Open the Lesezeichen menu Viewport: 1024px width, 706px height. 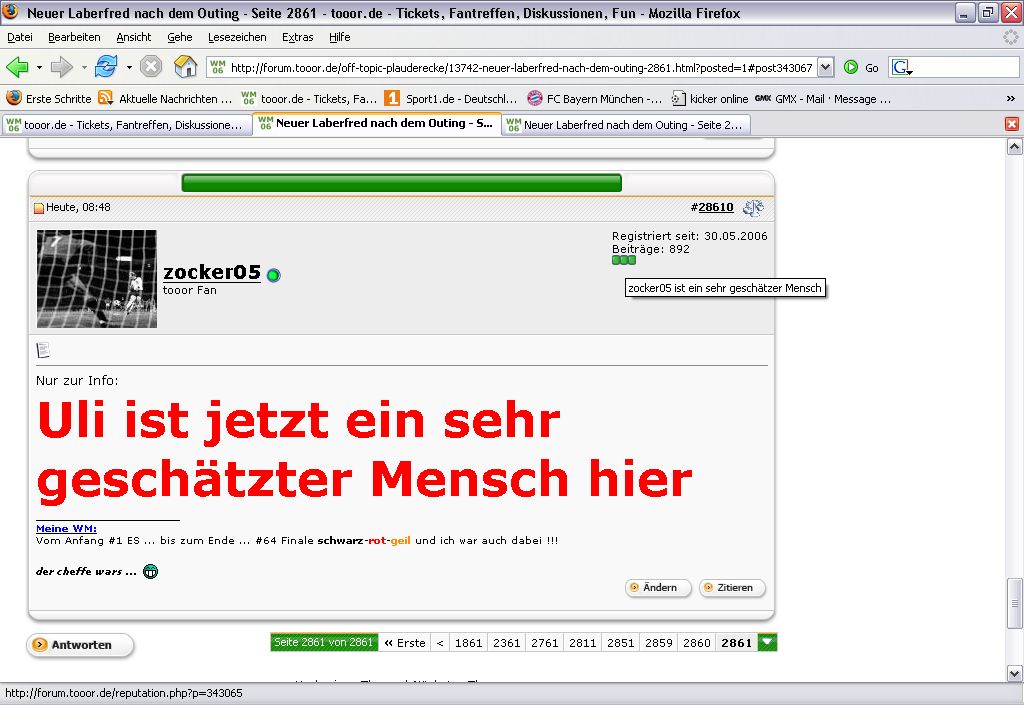pyautogui.click(x=237, y=37)
